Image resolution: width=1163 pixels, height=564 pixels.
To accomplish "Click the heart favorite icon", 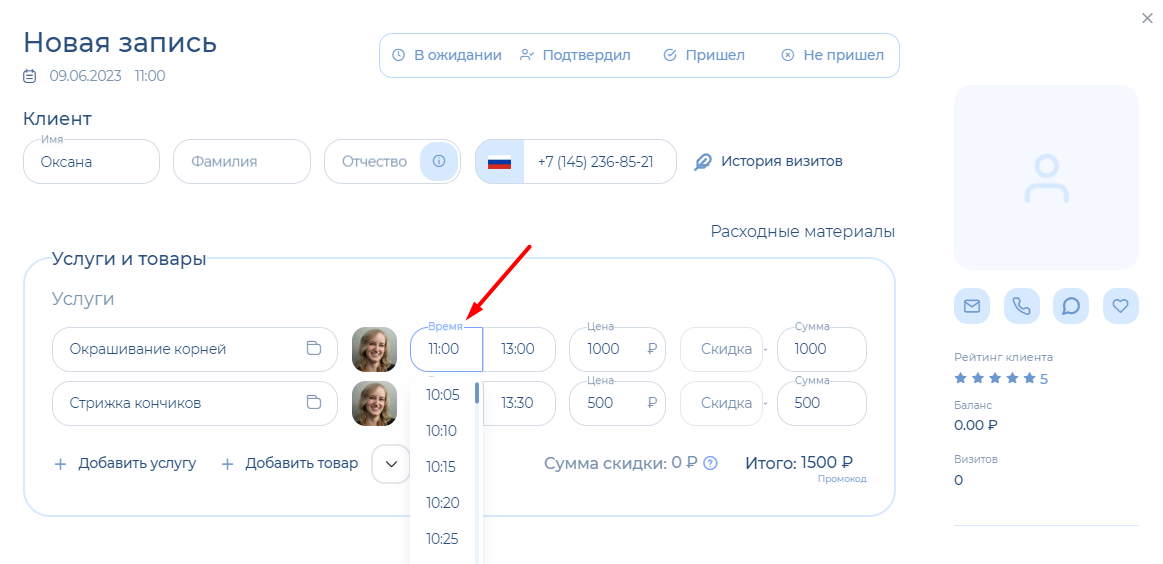I will pos(1120,306).
